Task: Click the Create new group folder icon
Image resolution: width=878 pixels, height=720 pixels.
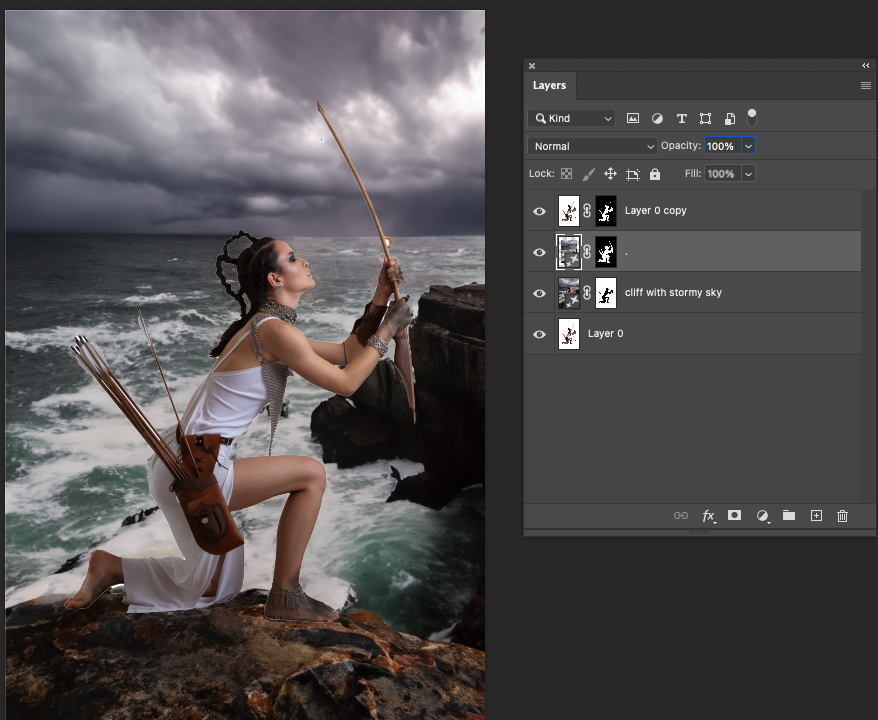Action: pos(789,515)
